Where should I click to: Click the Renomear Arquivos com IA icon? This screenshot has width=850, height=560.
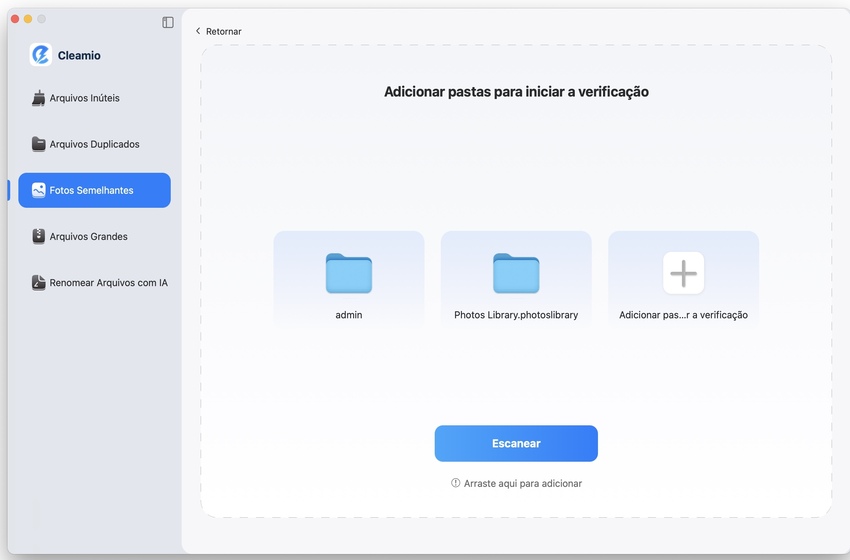click(x=38, y=282)
